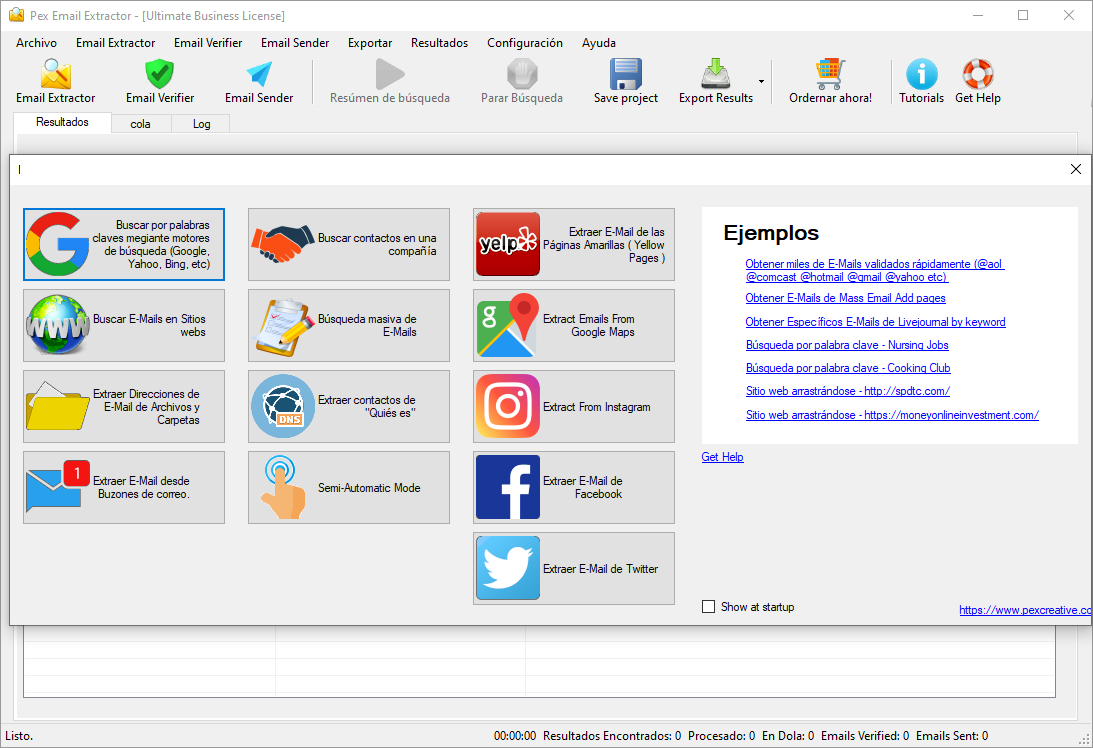Open Tutorials info icon
Image resolution: width=1093 pixels, height=748 pixels.
(x=921, y=76)
